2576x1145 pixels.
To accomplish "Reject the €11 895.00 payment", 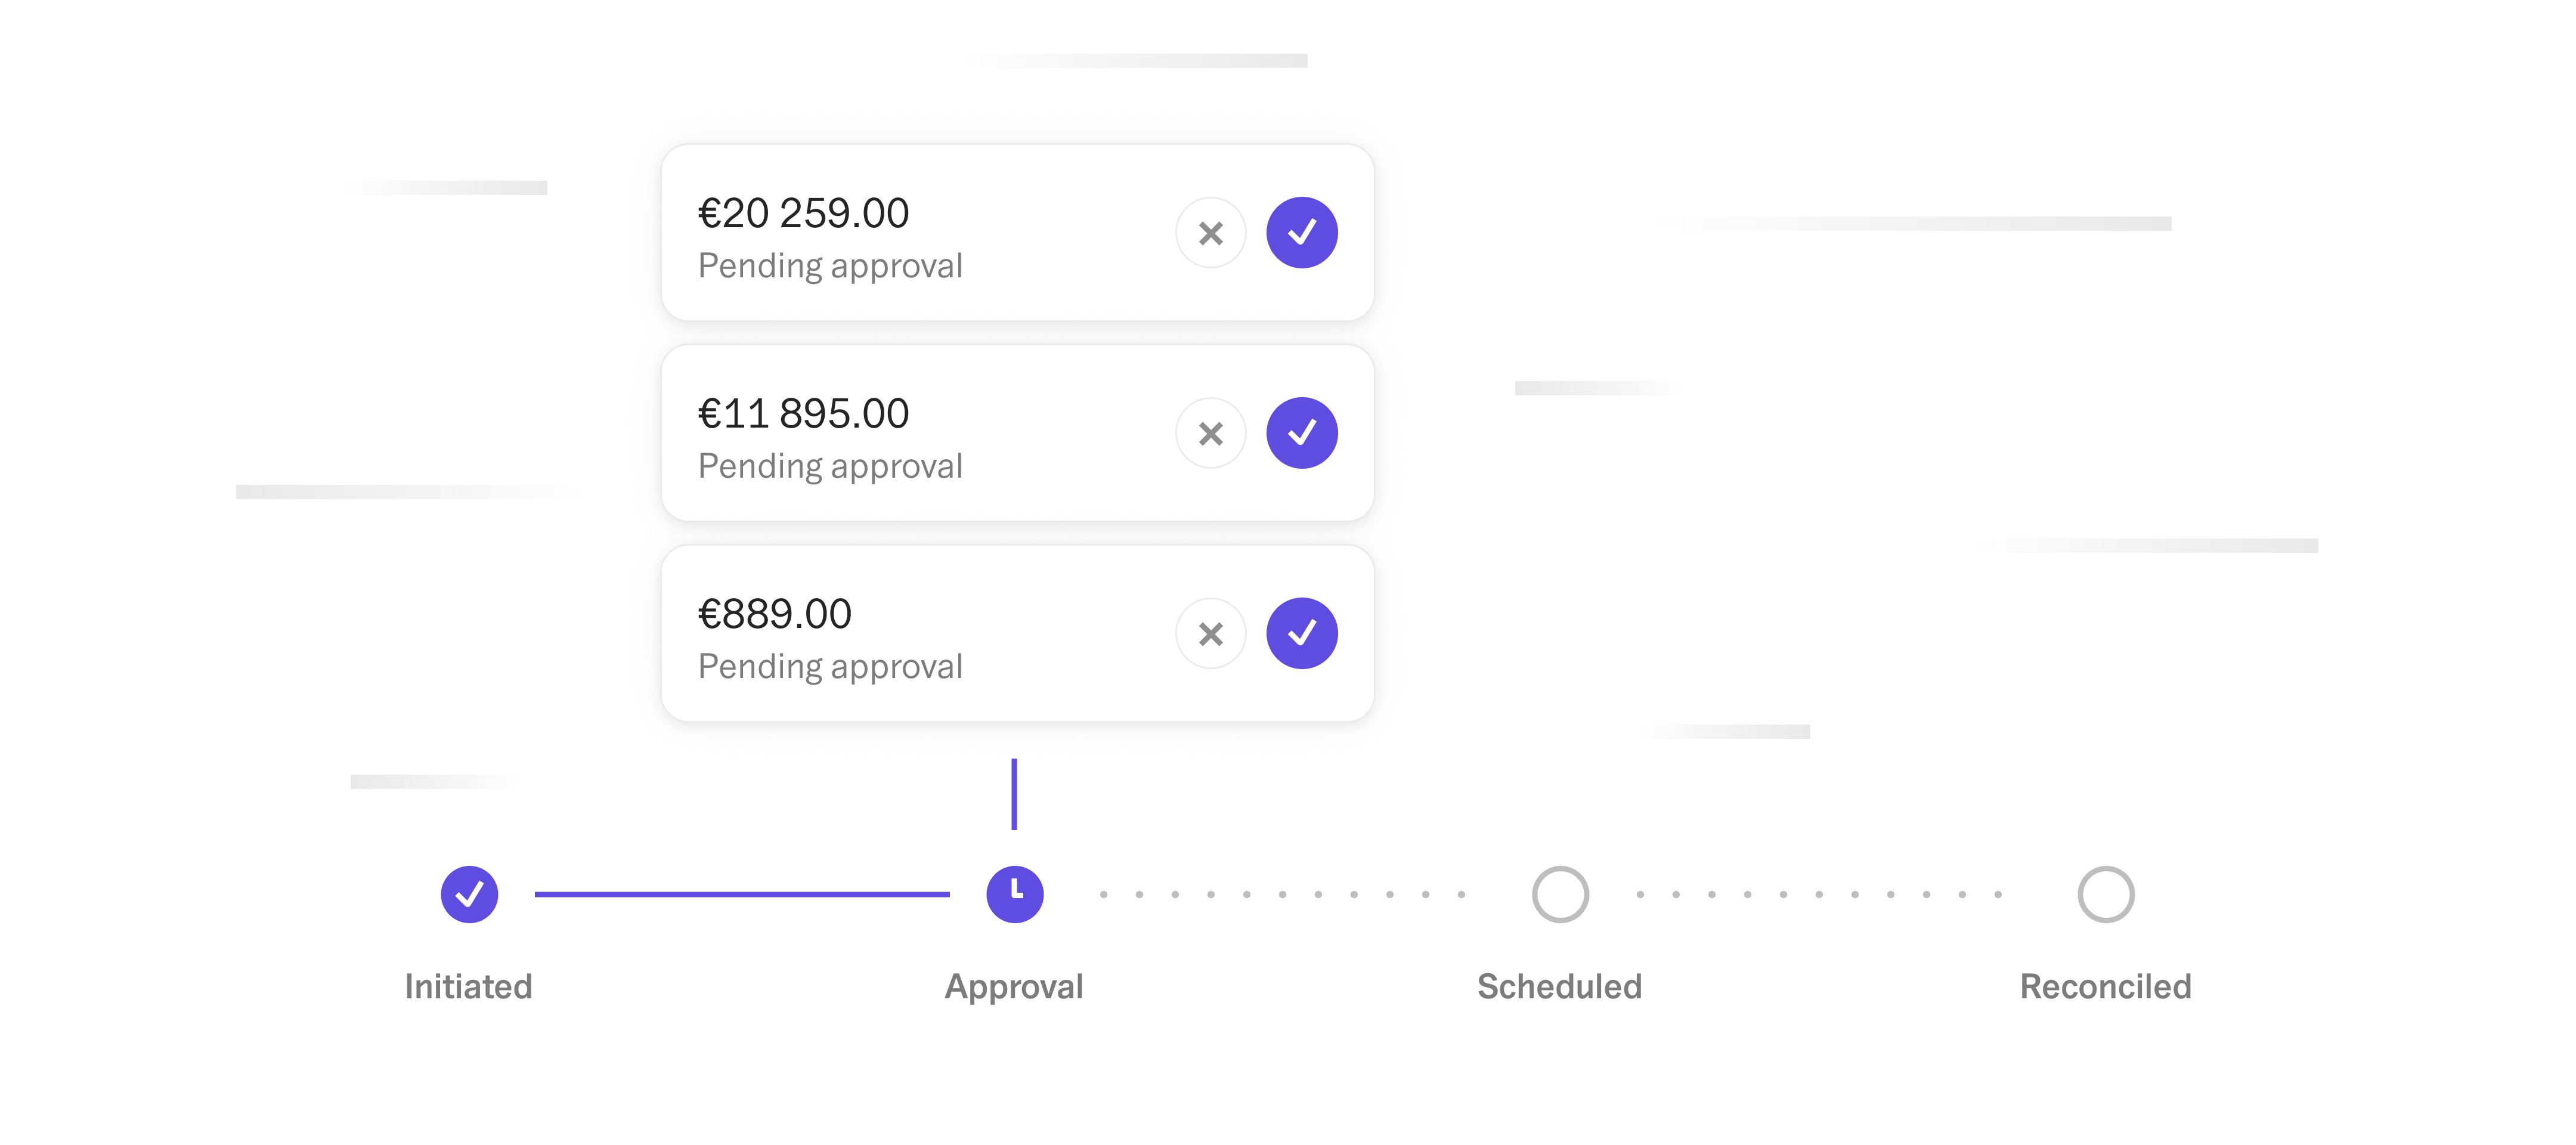I will [x=1210, y=433].
